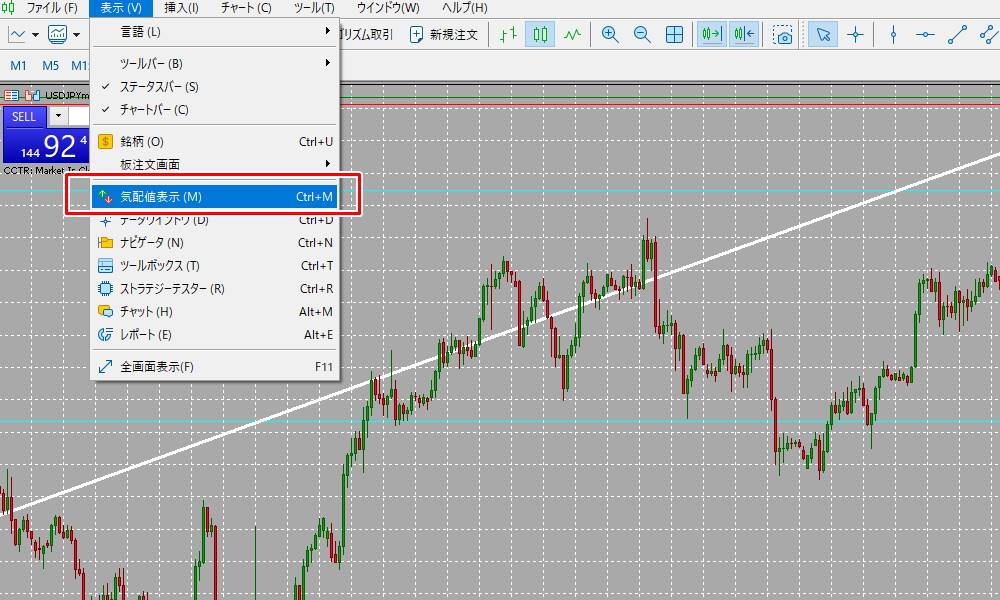The image size is (1000, 600).
Task: Select the candlestick chart icon
Action: click(x=540, y=34)
